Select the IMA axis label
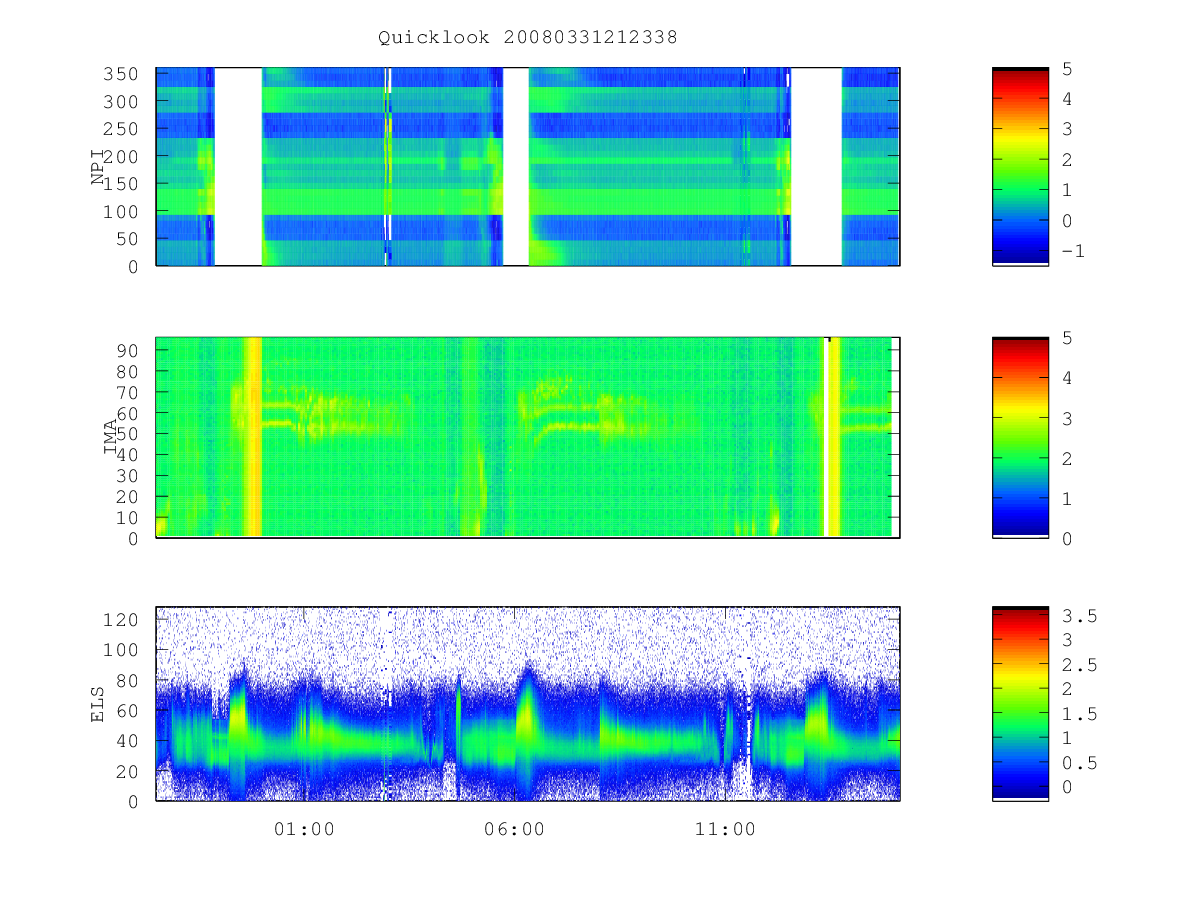Viewport: 1200px width, 900px height. tap(112, 438)
